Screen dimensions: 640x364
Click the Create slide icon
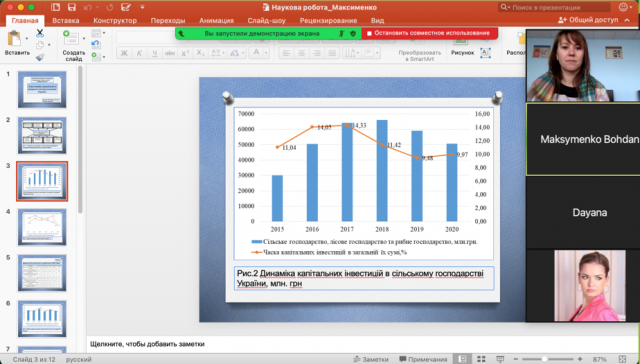coord(71,38)
